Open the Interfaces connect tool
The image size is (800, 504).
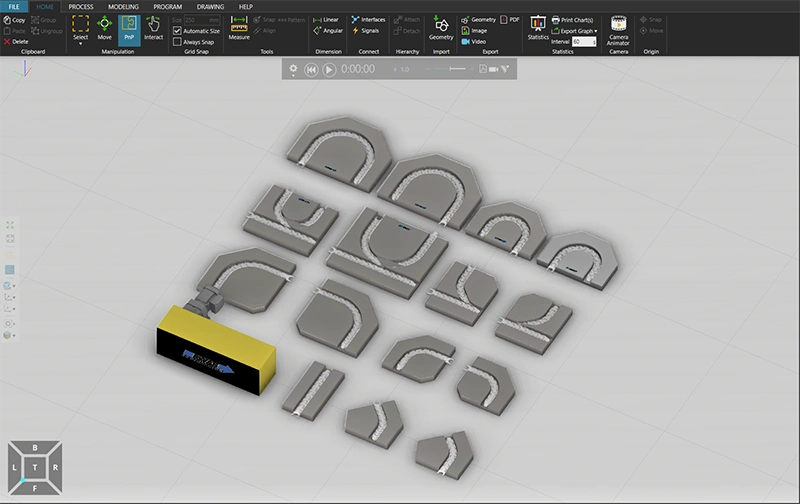coord(367,19)
